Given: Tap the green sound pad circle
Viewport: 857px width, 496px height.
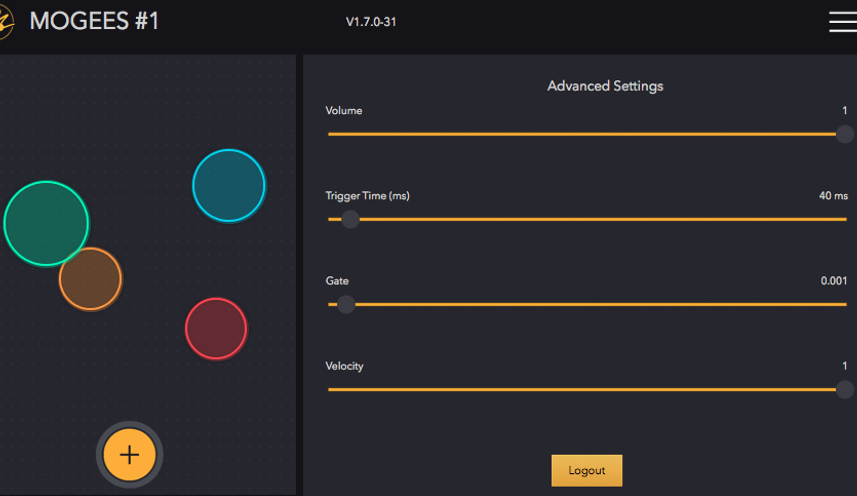Looking at the screenshot, I should pos(46,223).
